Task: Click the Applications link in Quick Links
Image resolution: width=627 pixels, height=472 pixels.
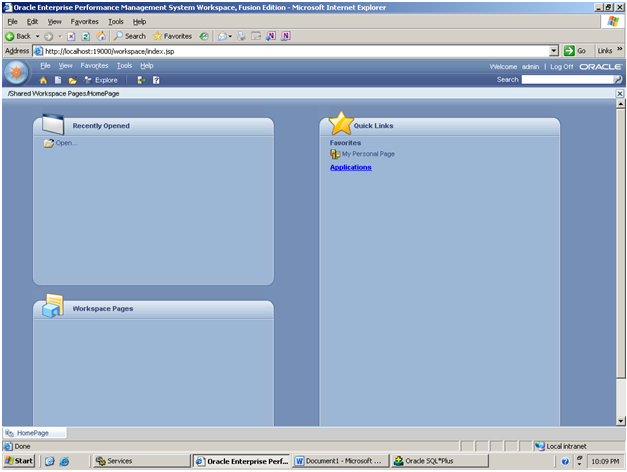Action: coord(351,167)
